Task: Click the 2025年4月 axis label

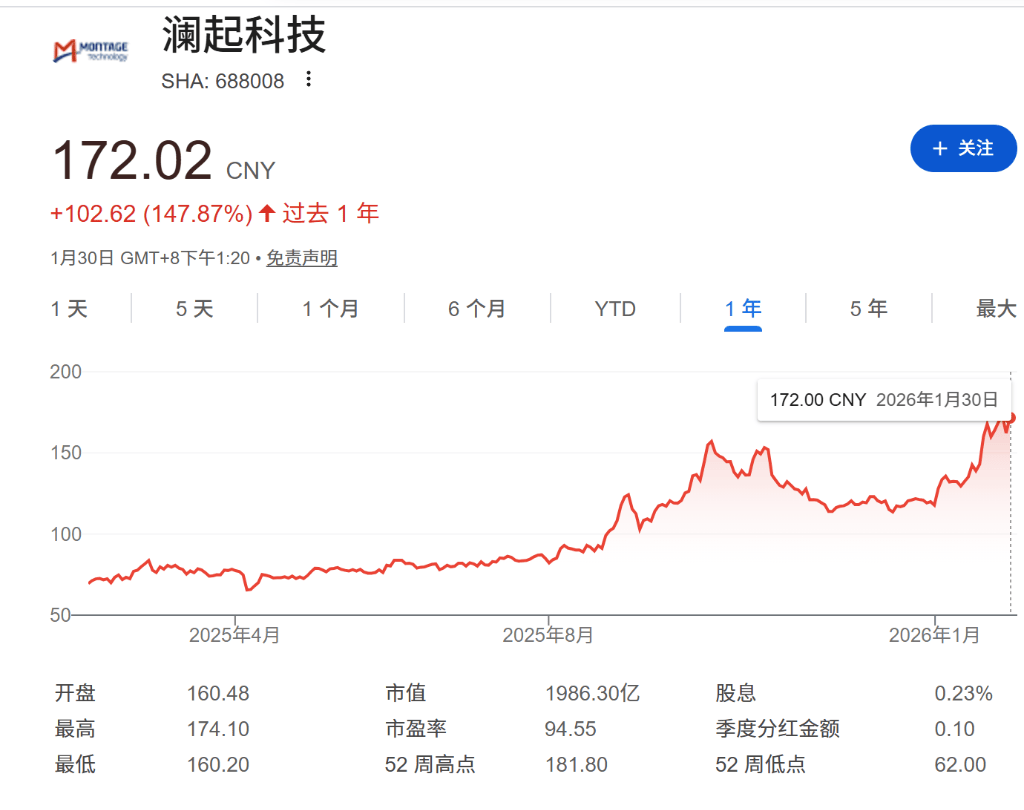Action: pyautogui.click(x=235, y=635)
